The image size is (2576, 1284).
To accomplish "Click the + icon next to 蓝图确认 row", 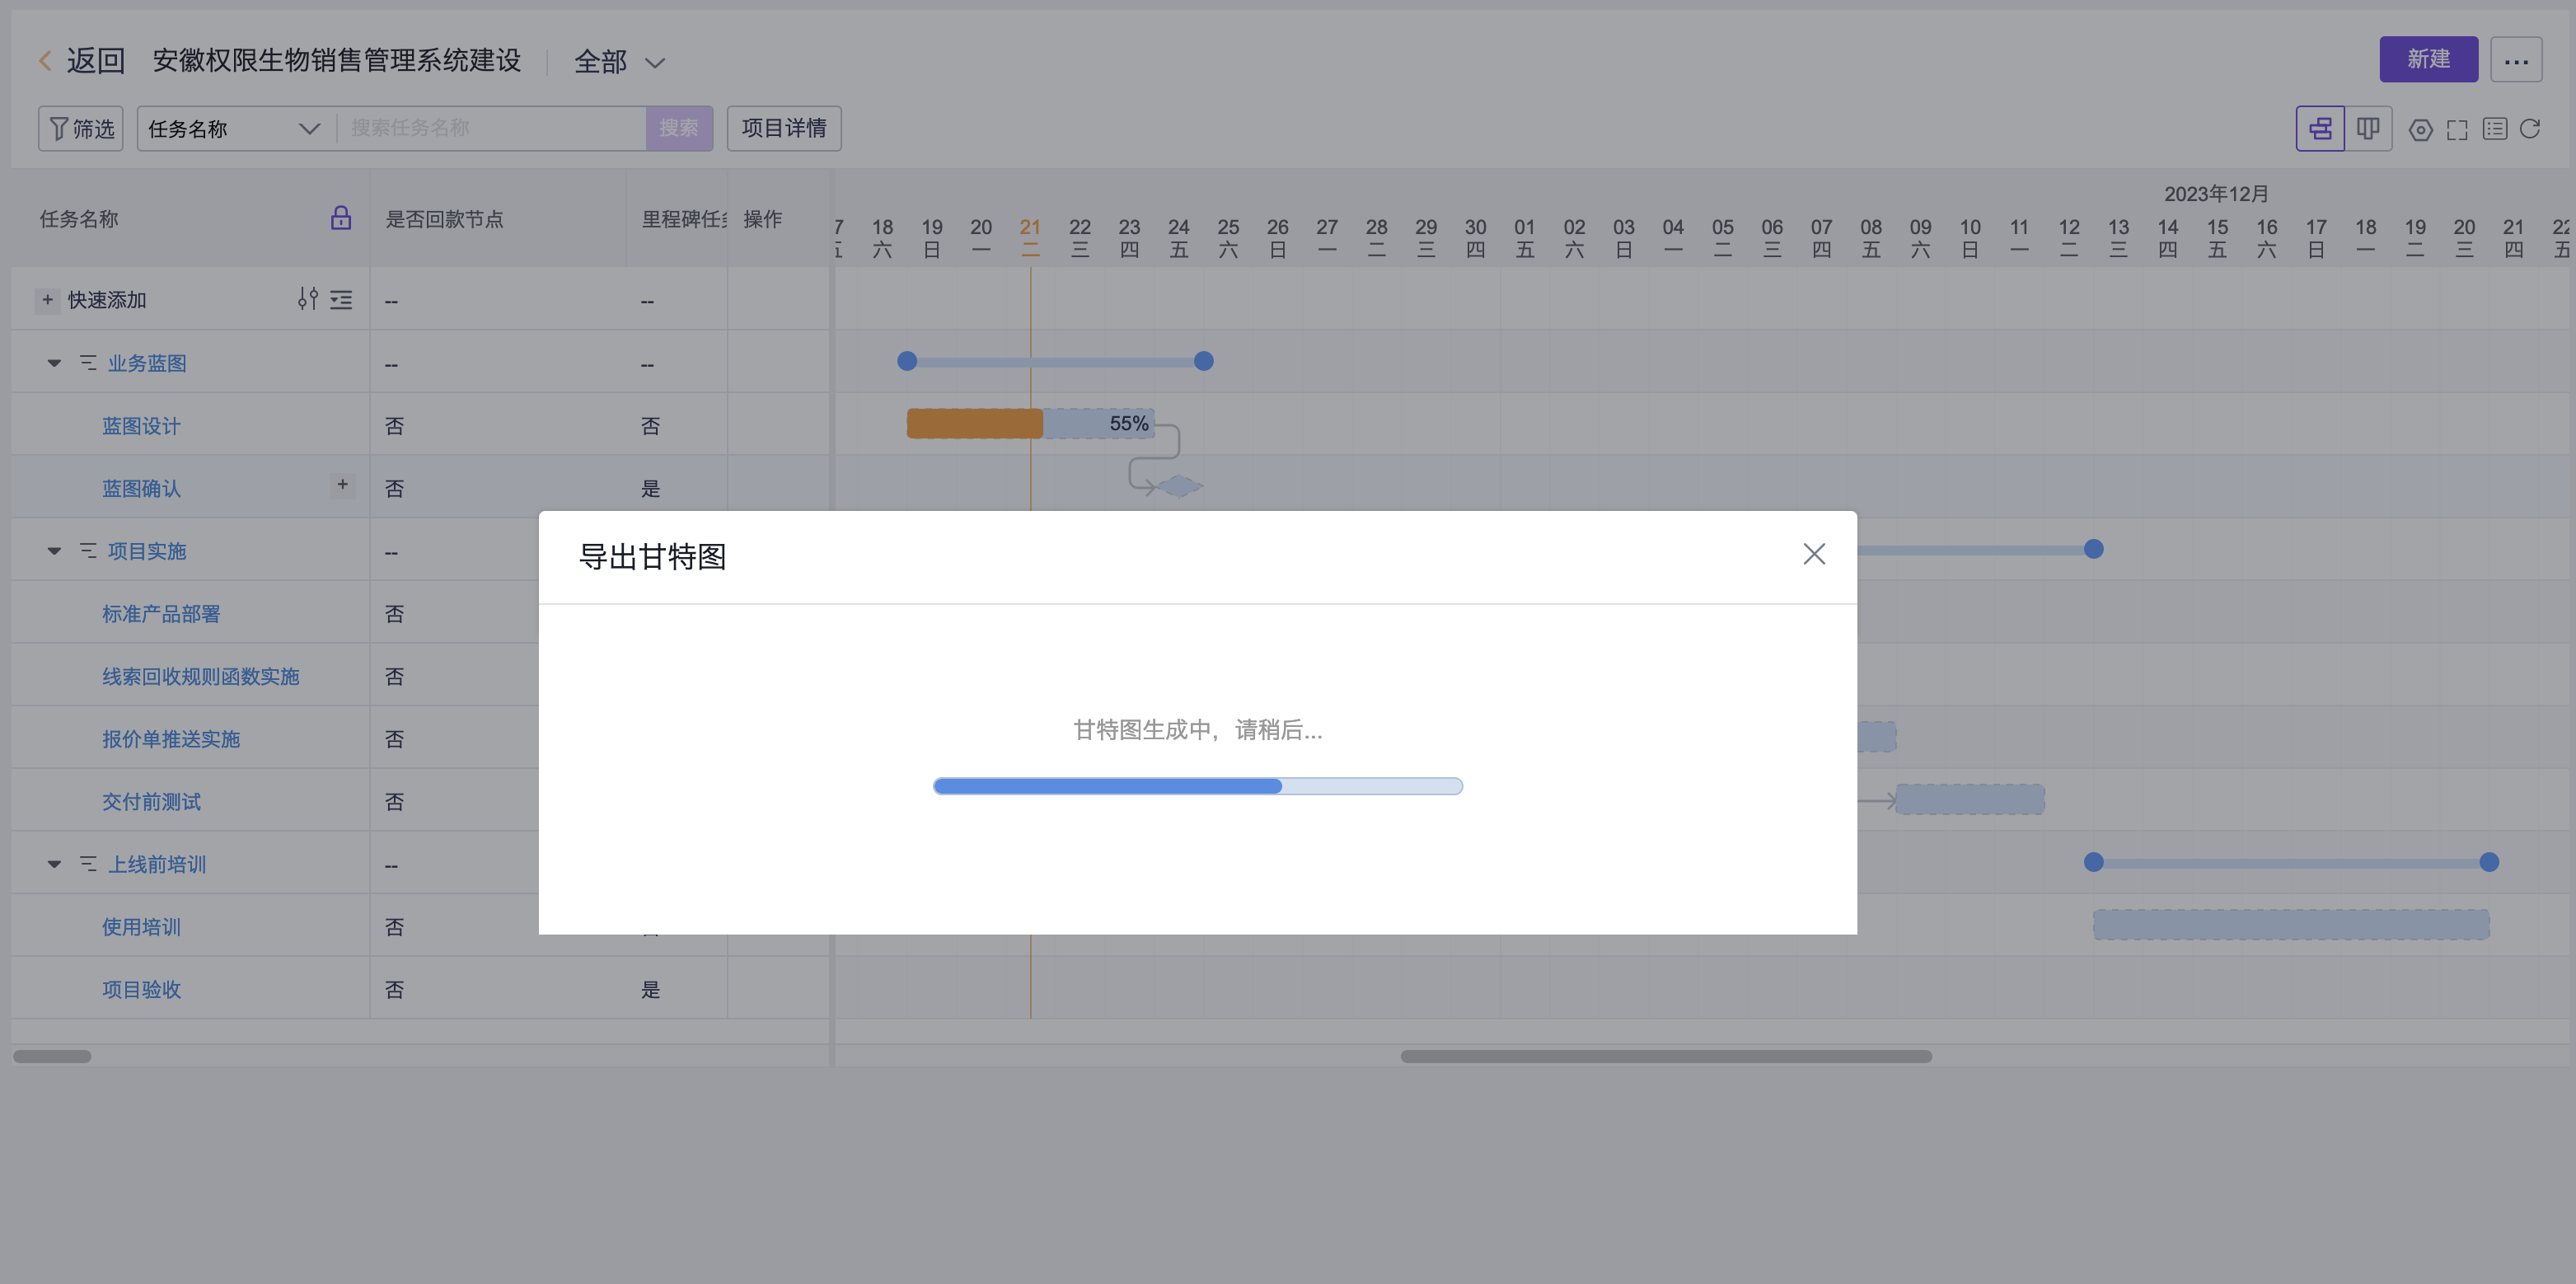I will 340,488.
